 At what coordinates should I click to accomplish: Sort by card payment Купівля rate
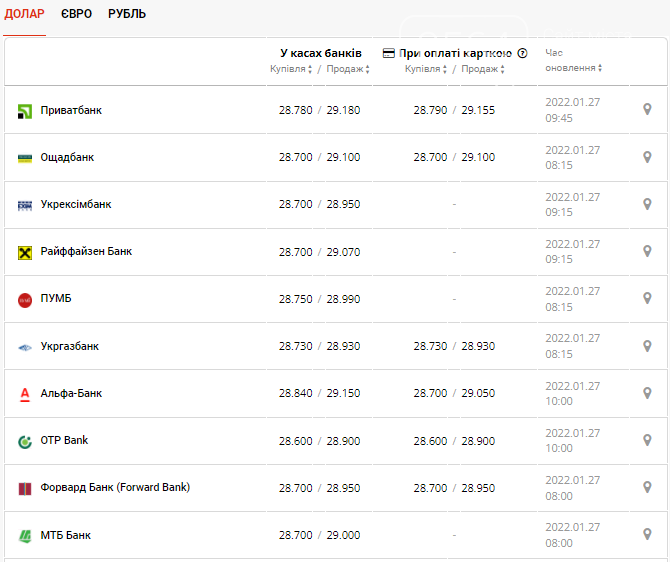coord(426,69)
